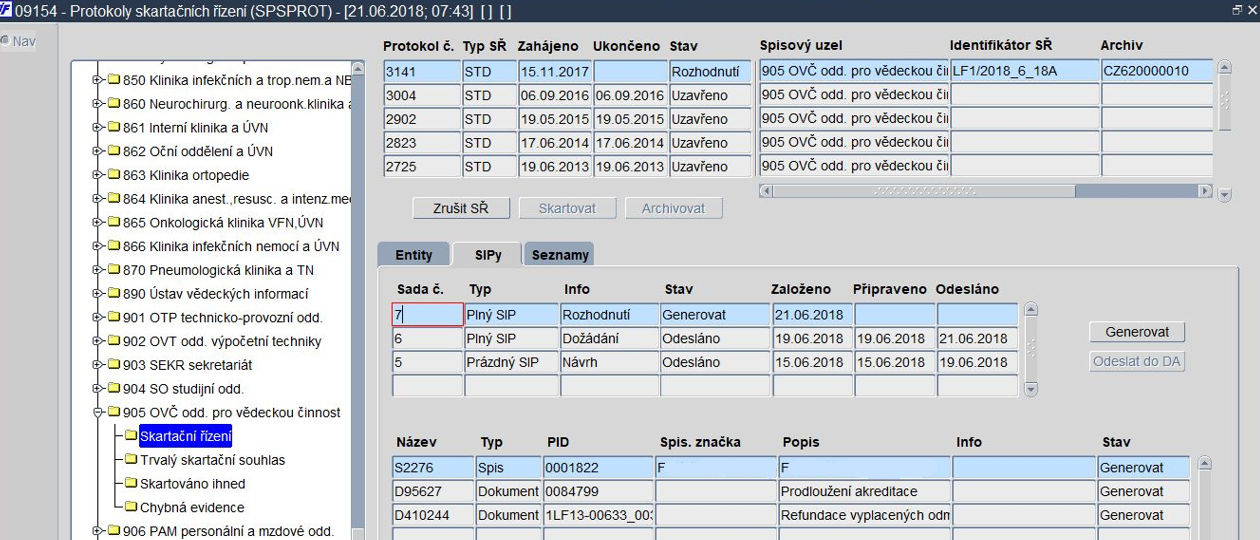Select Trvalý skartační souhlas in tree
This screenshot has height=540, width=1260.
(x=212, y=460)
